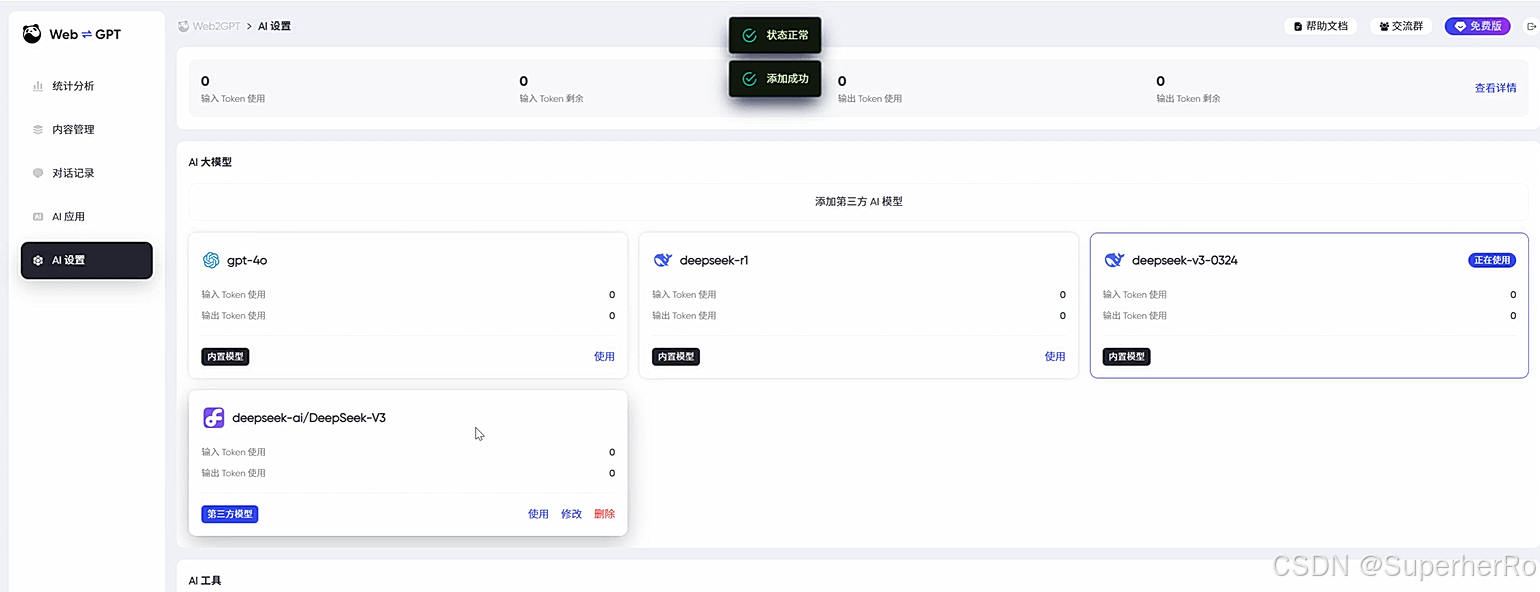
Task: Click the 第三方模型 tag
Action: [230, 514]
